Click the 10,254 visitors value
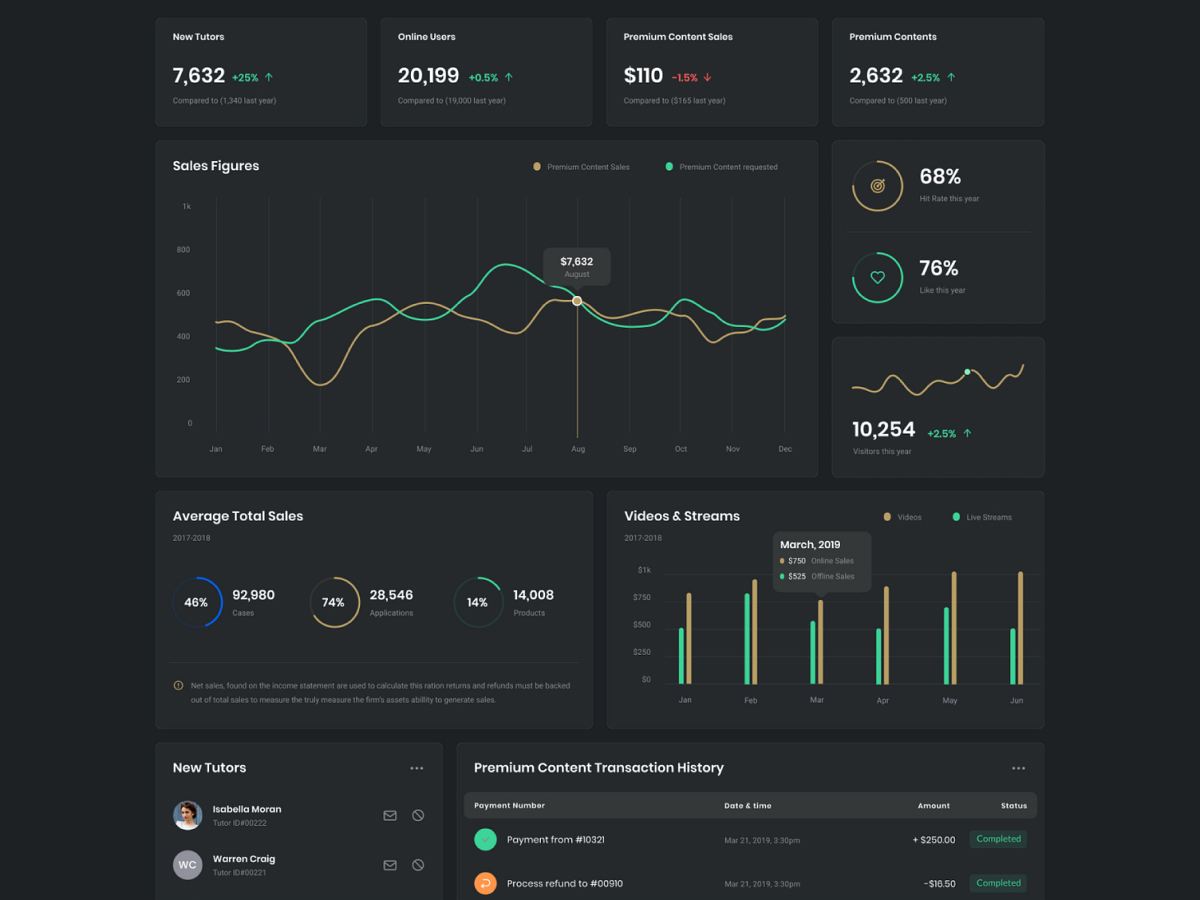This screenshot has height=900, width=1200. click(884, 430)
